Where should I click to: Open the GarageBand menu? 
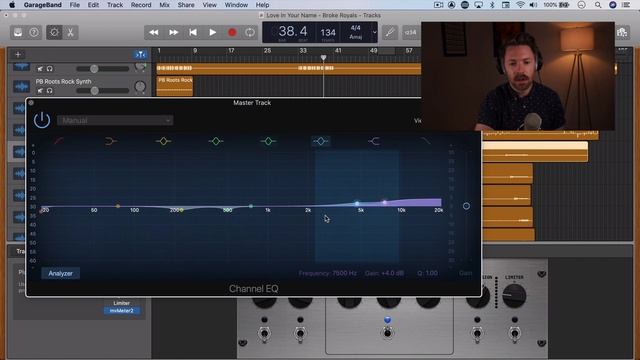(42, 5)
